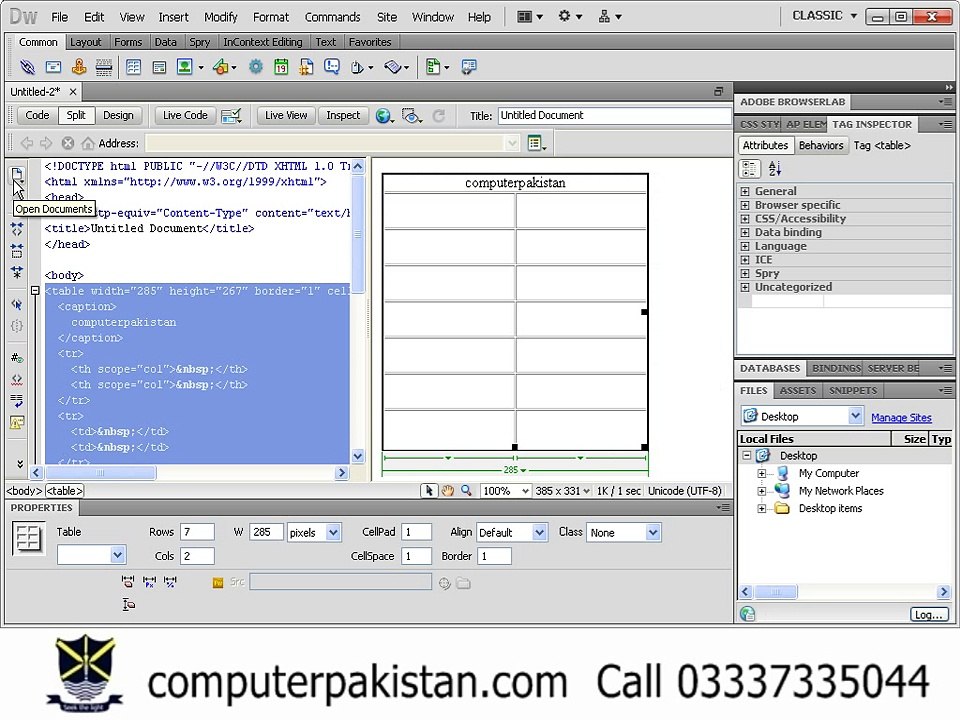Click the Tag Chooser icon
The height and width of the screenshot is (720, 960).
click(468, 67)
